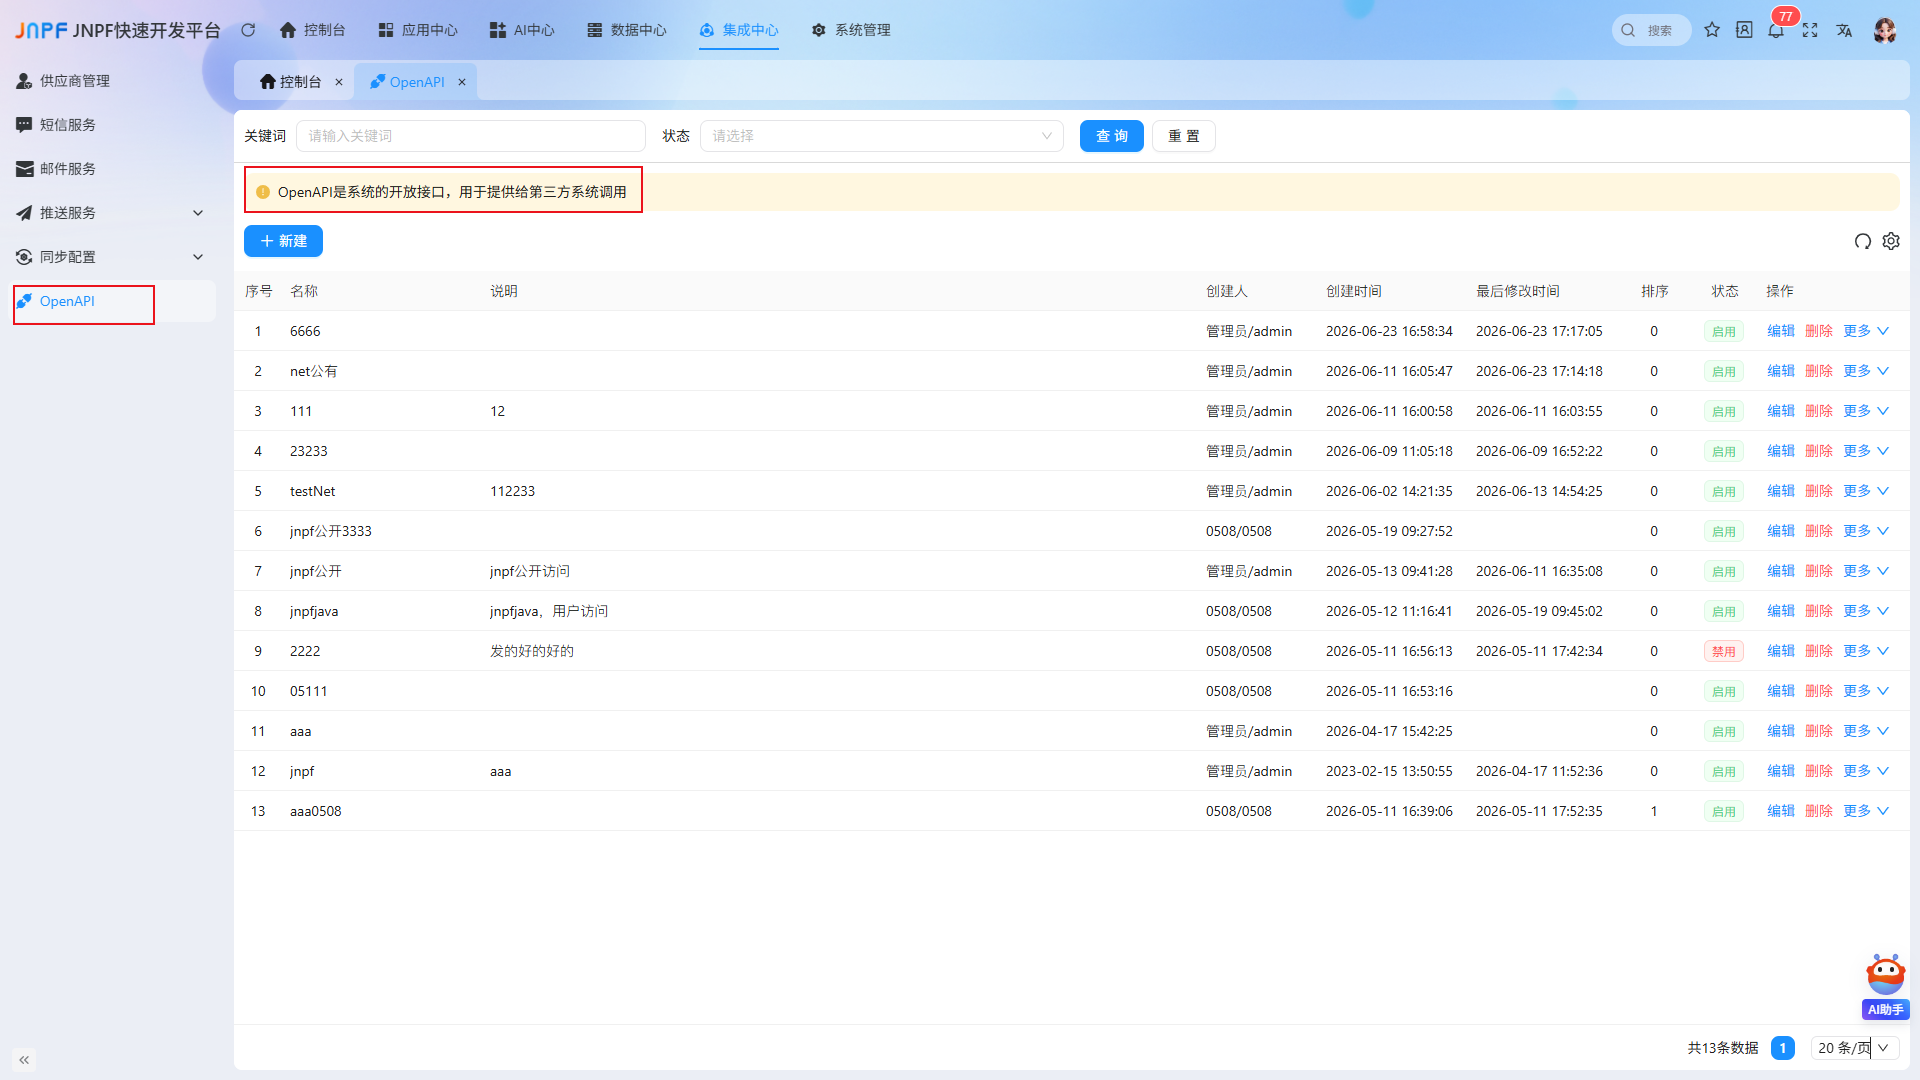Edit the aaa0508 row
Viewport: 1920px width, 1080px height.
(1781, 811)
